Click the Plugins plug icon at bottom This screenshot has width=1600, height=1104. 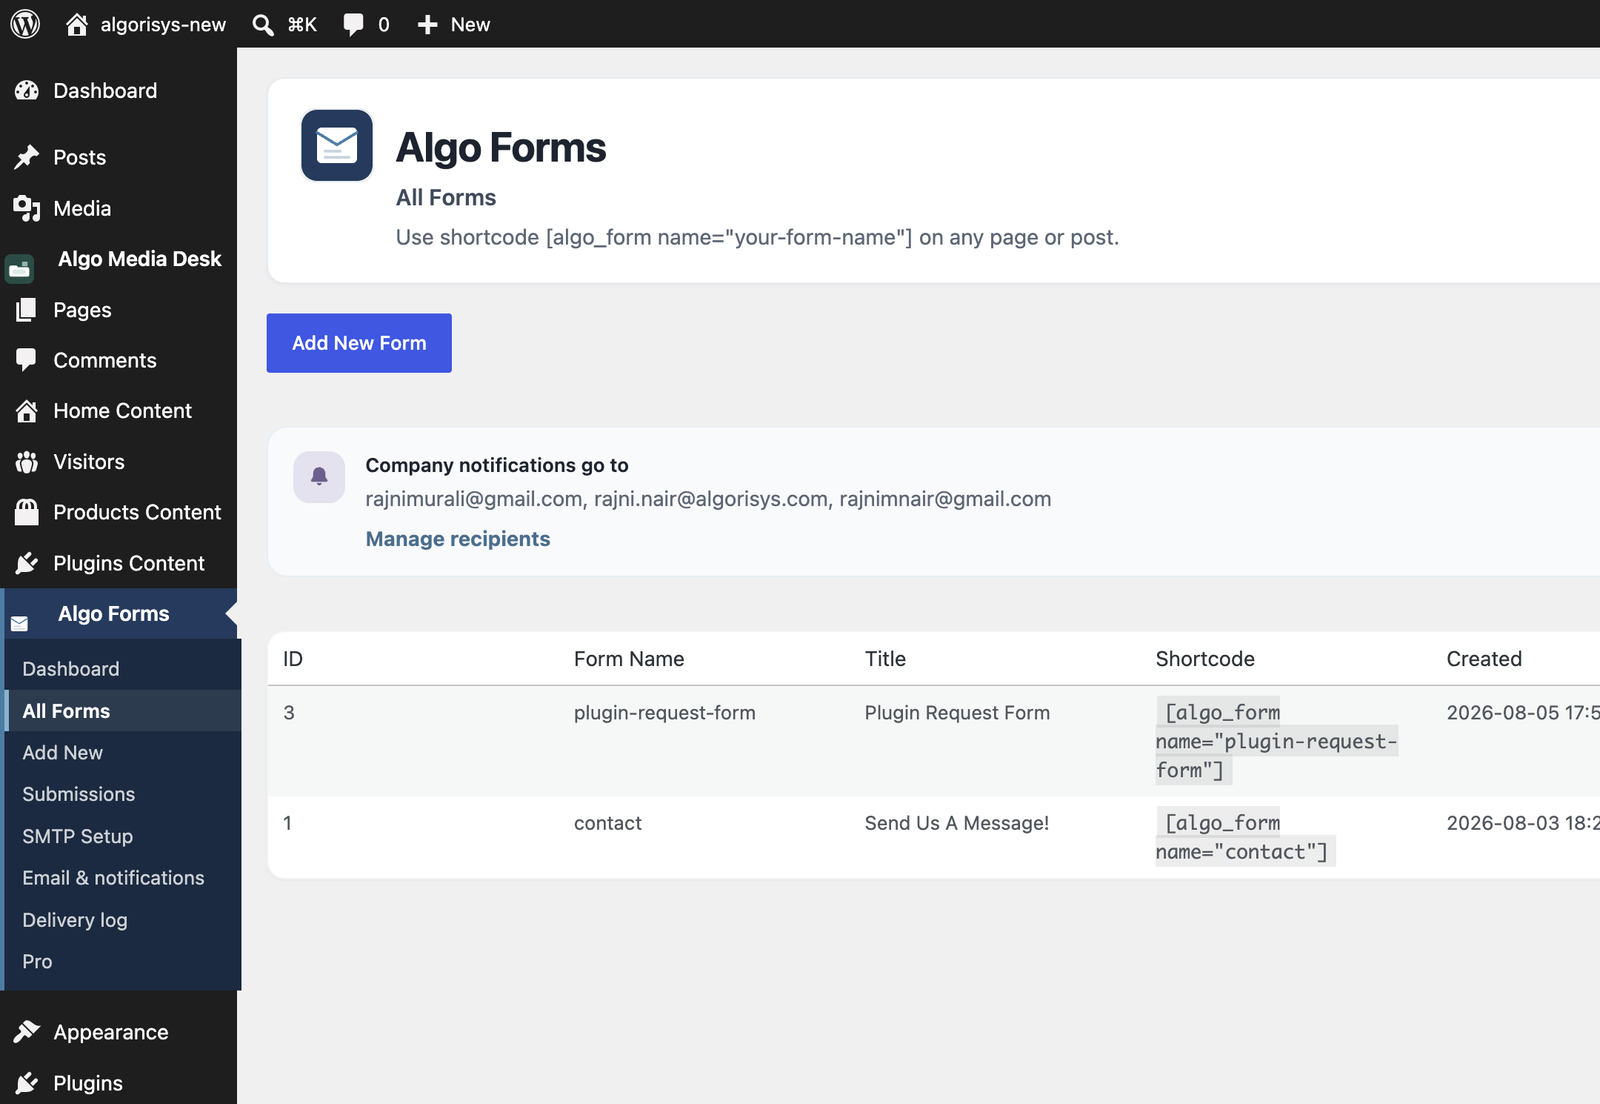[x=27, y=1083]
